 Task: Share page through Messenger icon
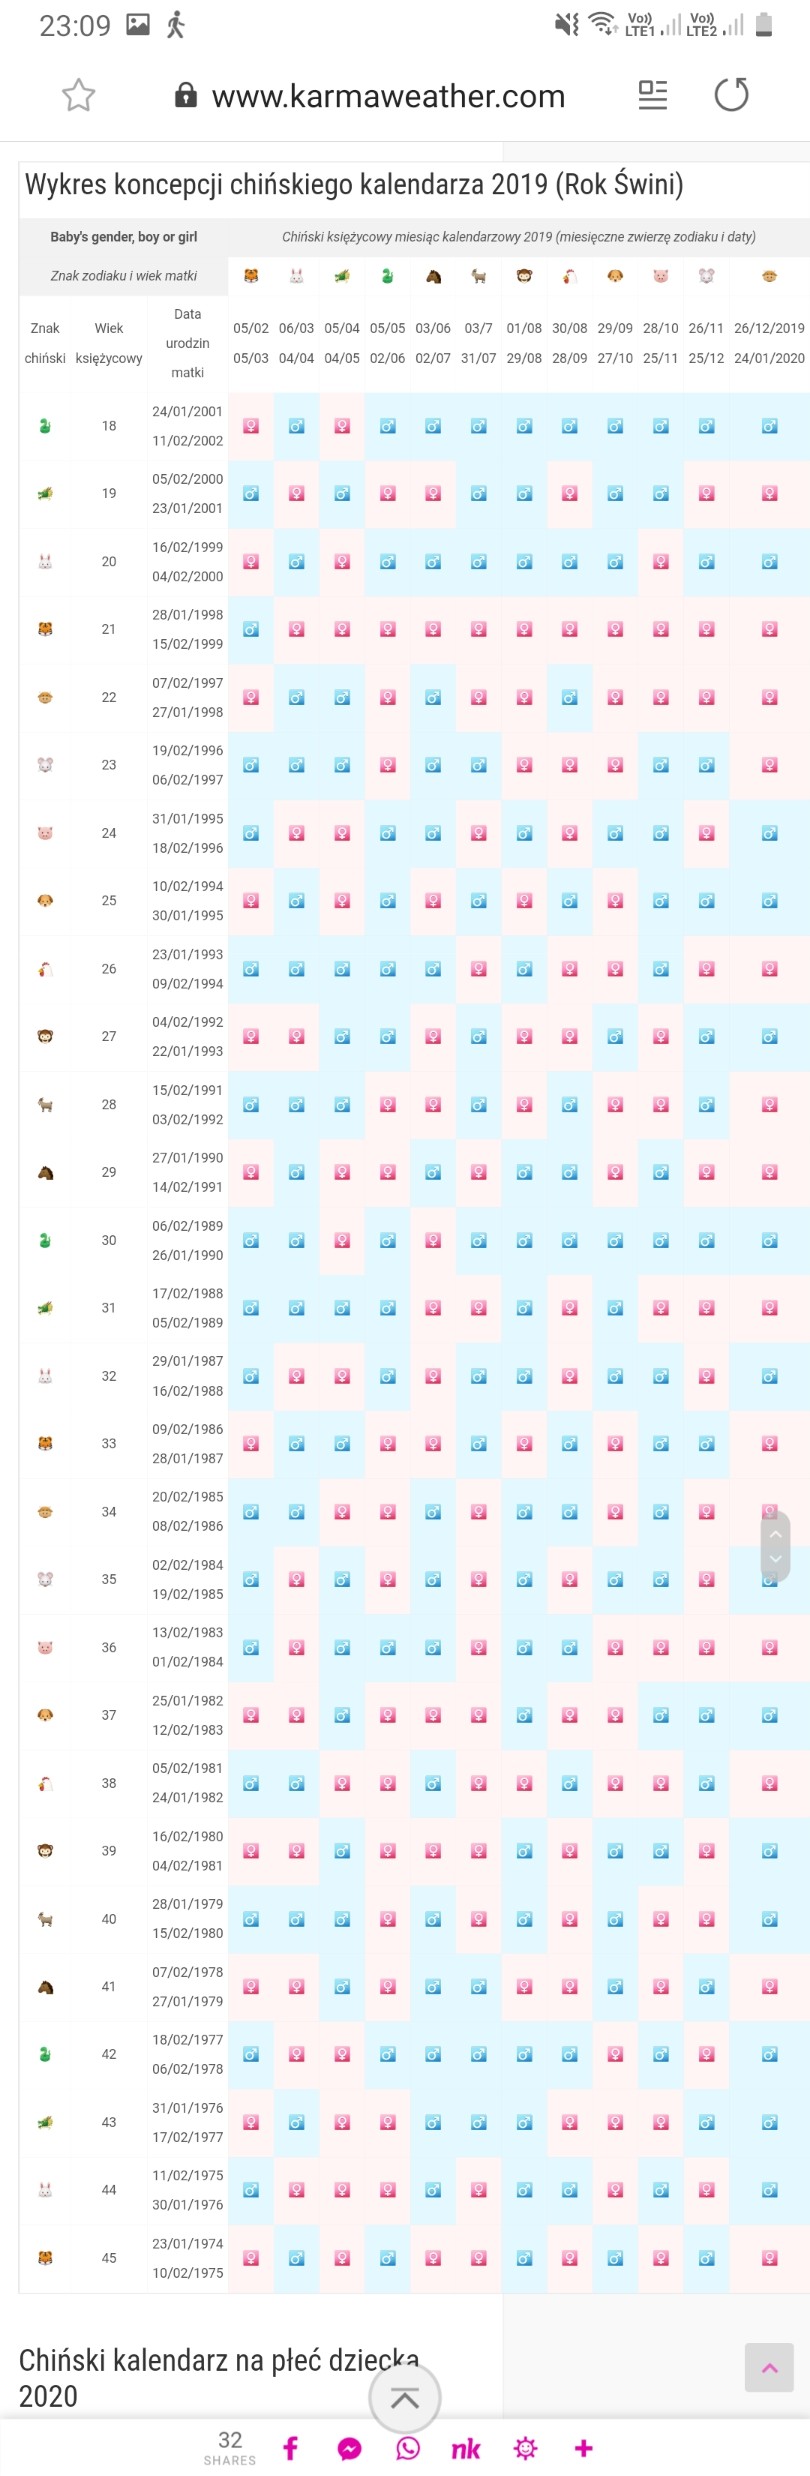[x=349, y=2448]
